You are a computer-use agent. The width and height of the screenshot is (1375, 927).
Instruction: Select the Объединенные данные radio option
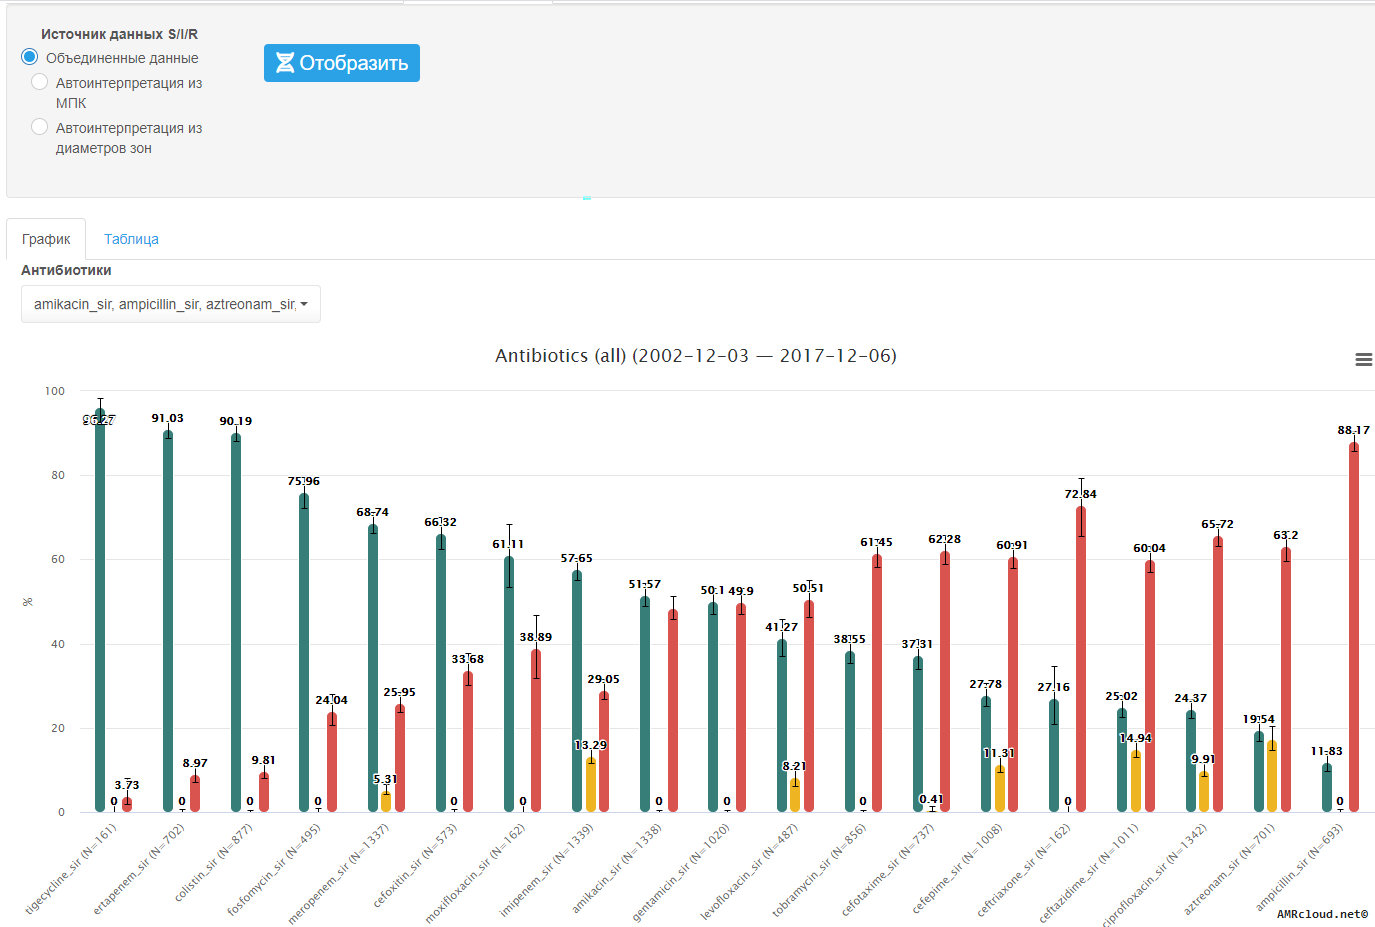[30, 57]
